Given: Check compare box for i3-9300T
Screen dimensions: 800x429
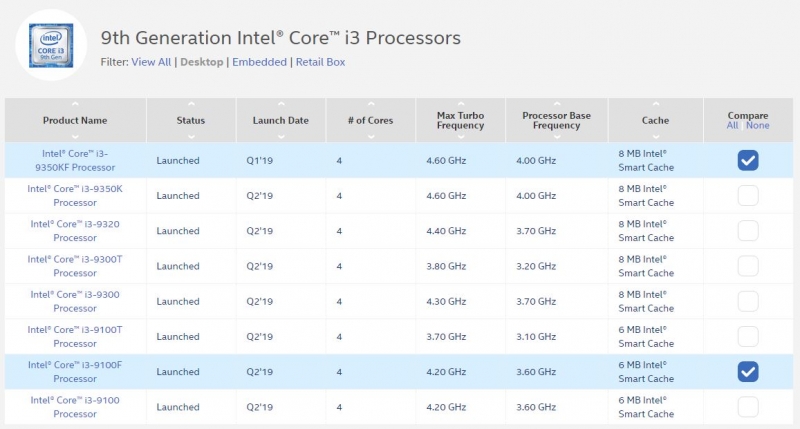Looking at the screenshot, I should click(748, 266).
